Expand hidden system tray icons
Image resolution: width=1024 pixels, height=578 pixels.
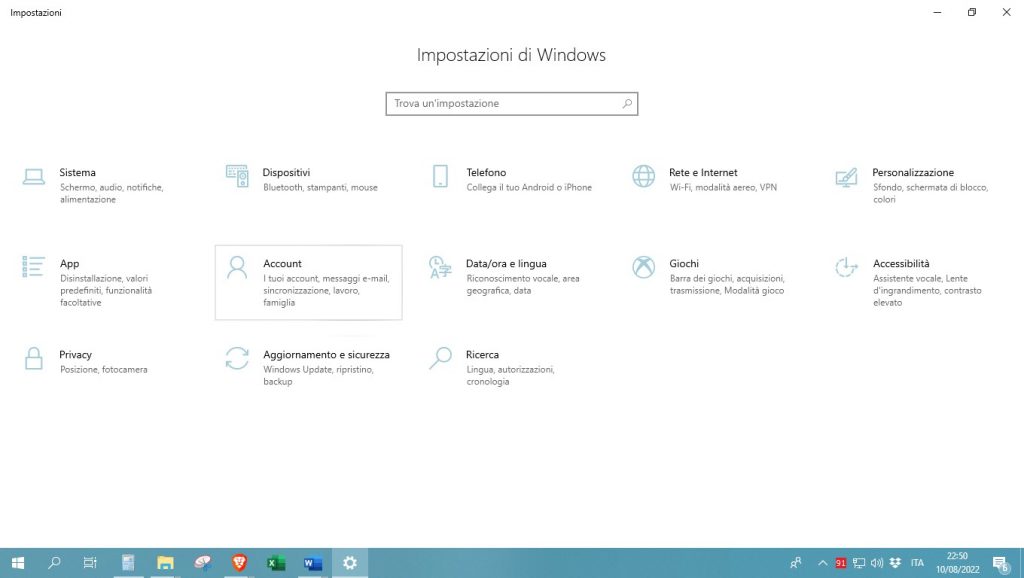click(821, 563)
